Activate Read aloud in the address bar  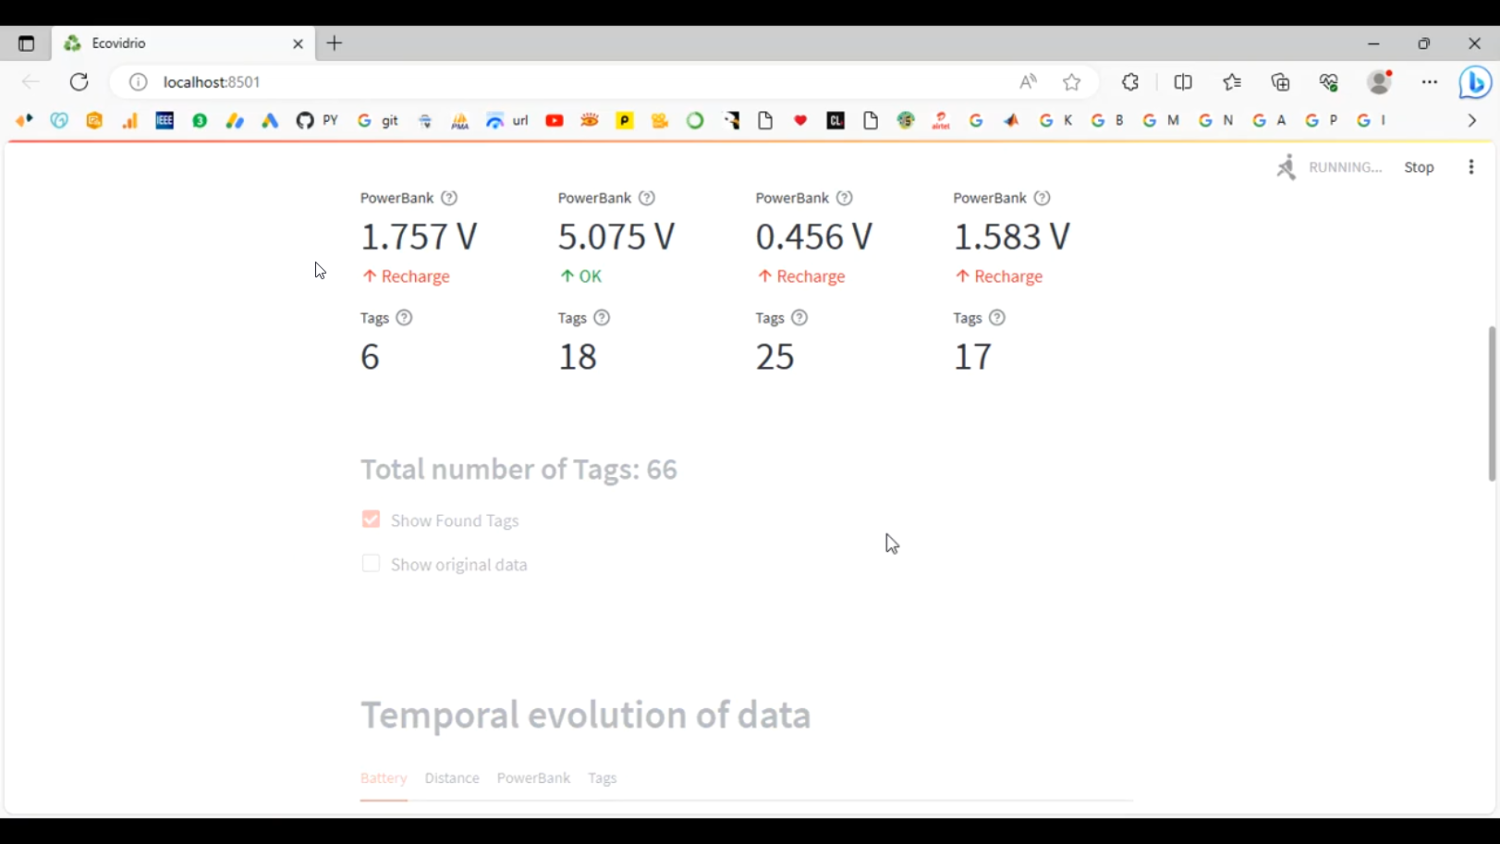click(x=1028, y=82)
